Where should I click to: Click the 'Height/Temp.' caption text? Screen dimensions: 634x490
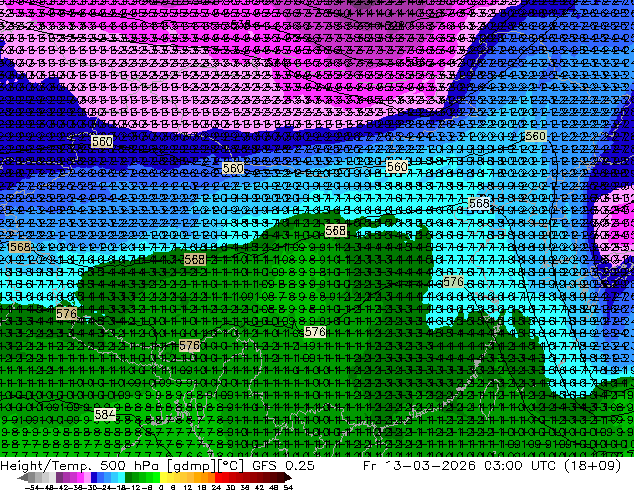(46, 466)
